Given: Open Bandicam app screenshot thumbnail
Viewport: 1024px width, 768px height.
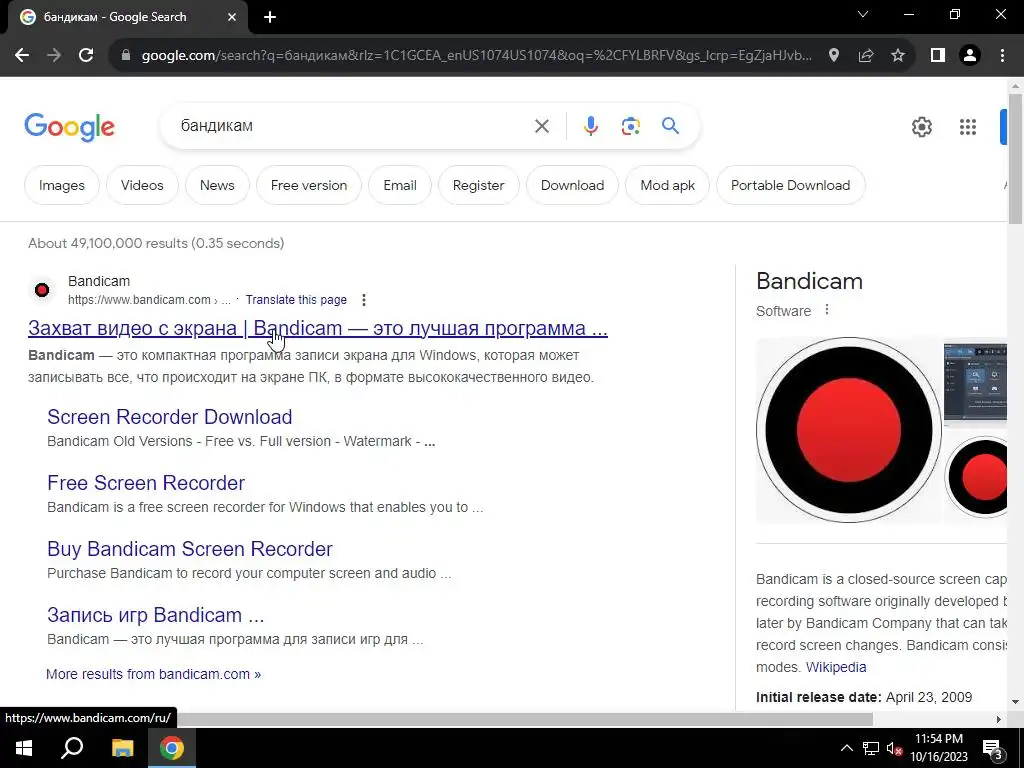Looking at the screenshot, I should [976, 383].
